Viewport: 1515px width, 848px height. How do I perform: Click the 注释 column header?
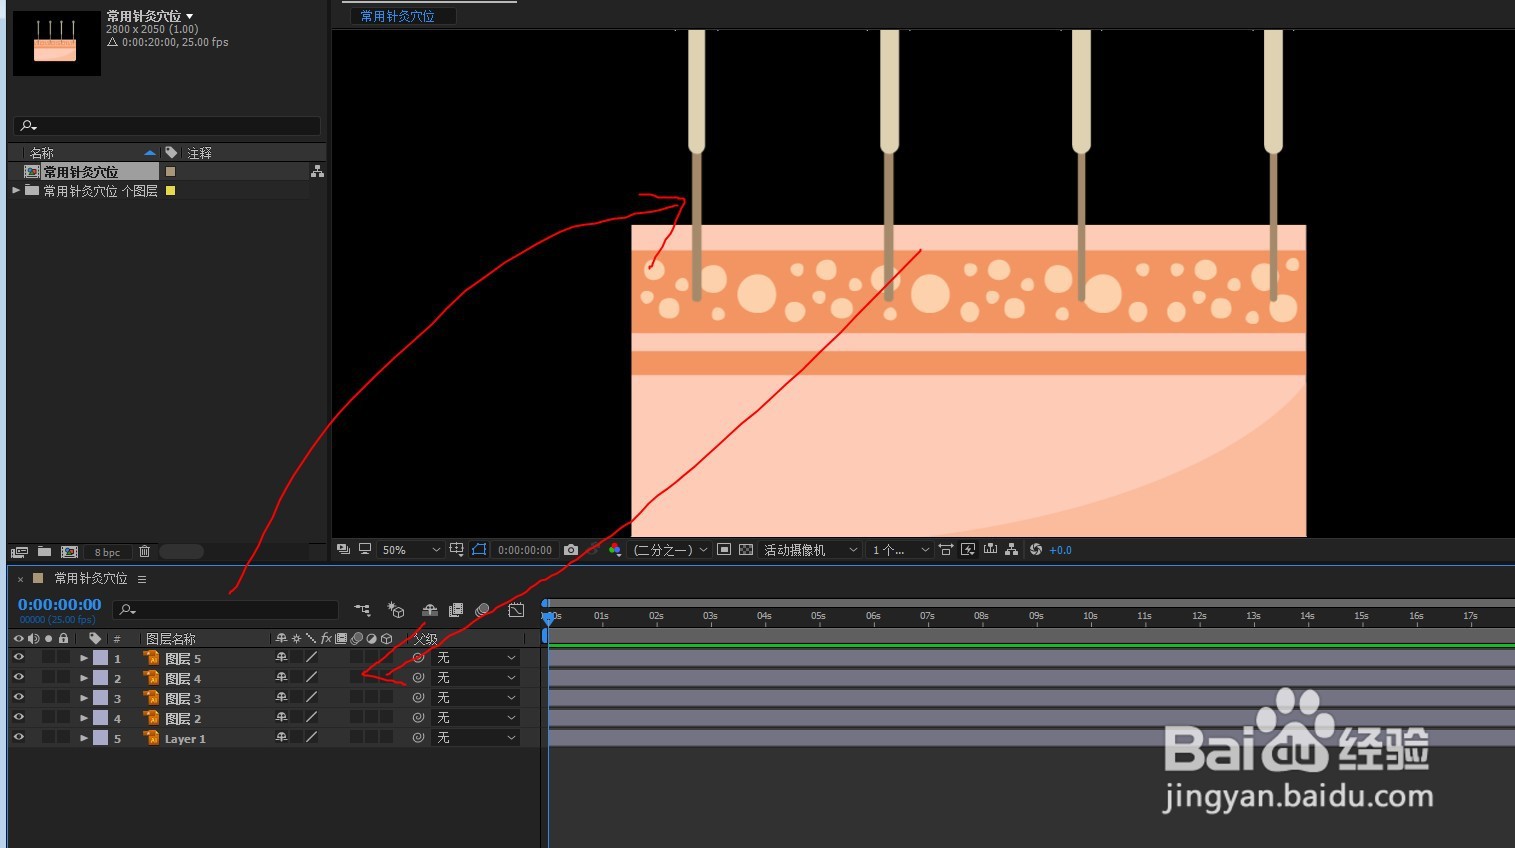200,153
